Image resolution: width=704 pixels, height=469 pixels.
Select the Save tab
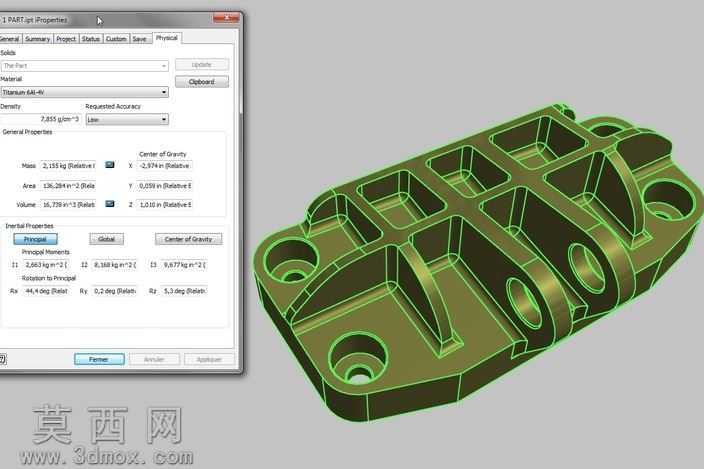(x=140, y=39)
